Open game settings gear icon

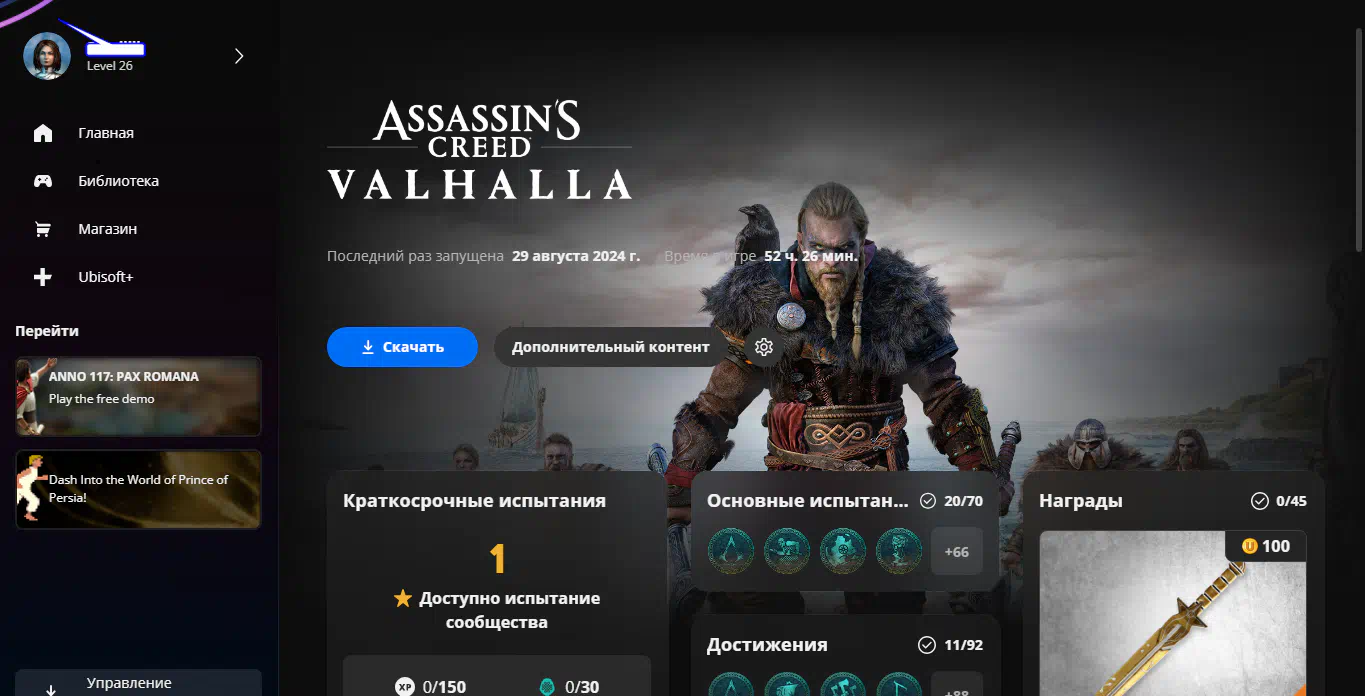click(x=764, y=347)
